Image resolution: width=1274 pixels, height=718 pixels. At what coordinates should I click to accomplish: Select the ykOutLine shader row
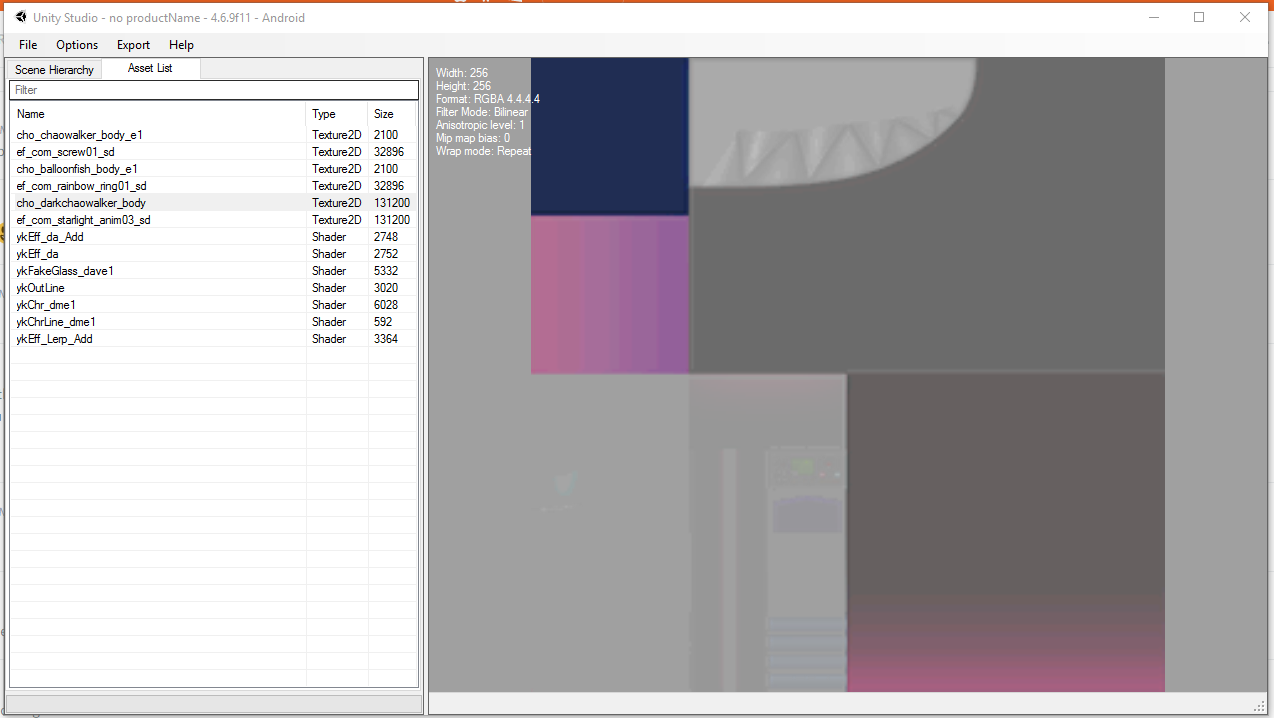point(213,288)
